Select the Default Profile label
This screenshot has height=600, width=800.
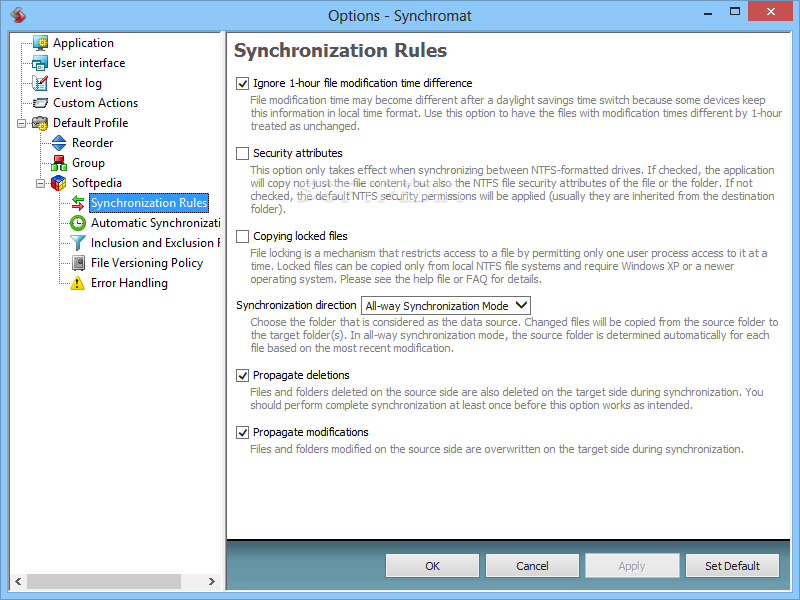tap(90, 123)
